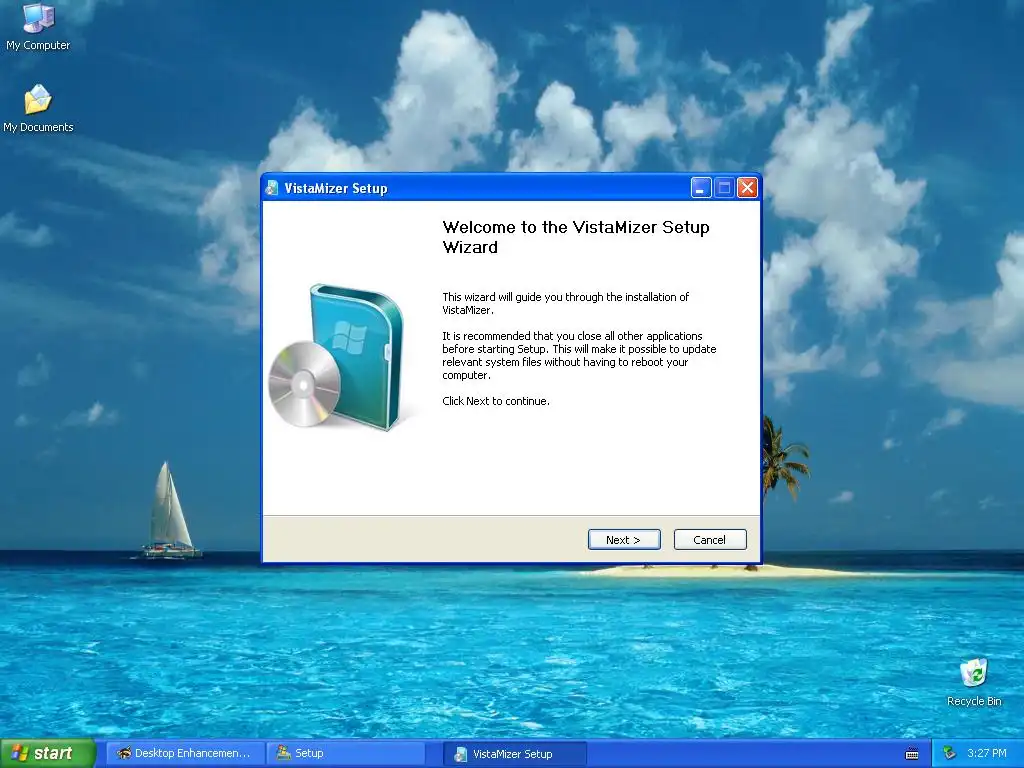Select VistaMizer Setup taskbar button

click(515, 754)
